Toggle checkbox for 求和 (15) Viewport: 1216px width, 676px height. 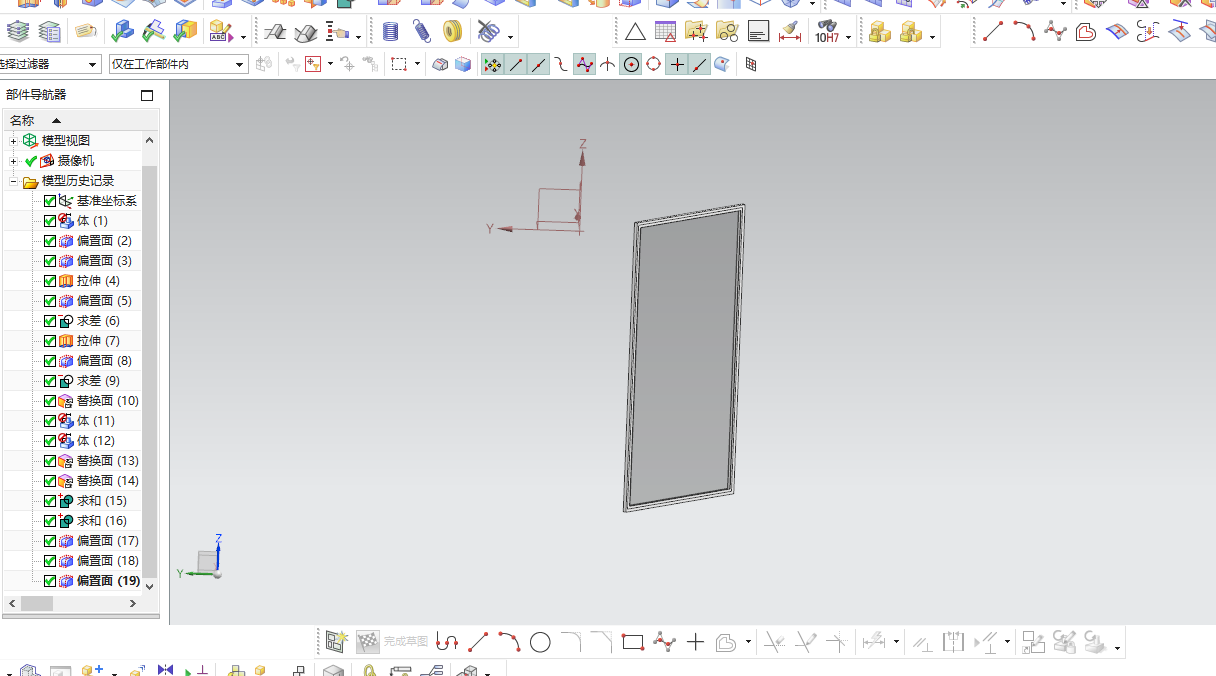point(50,501)
